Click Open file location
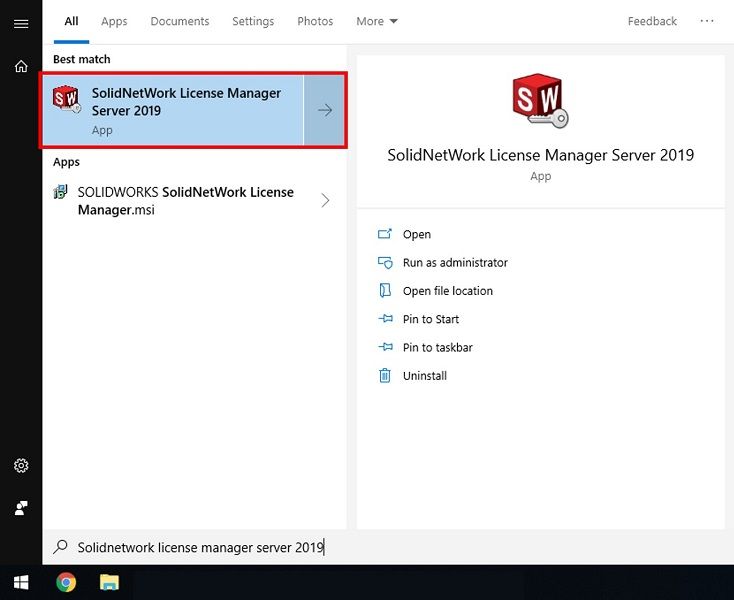734x600 pixels. click(447, 291)
